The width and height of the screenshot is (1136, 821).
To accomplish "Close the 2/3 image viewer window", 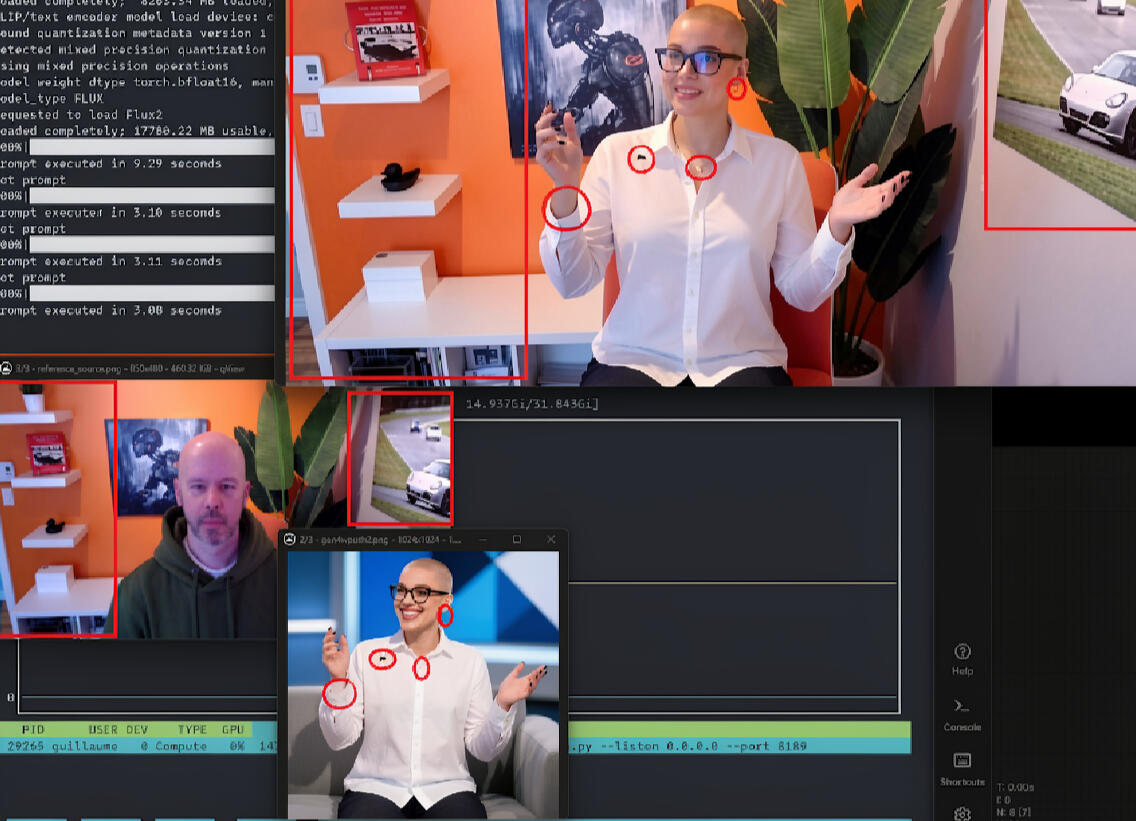I will pyautogui.click(x=550, y=540).
